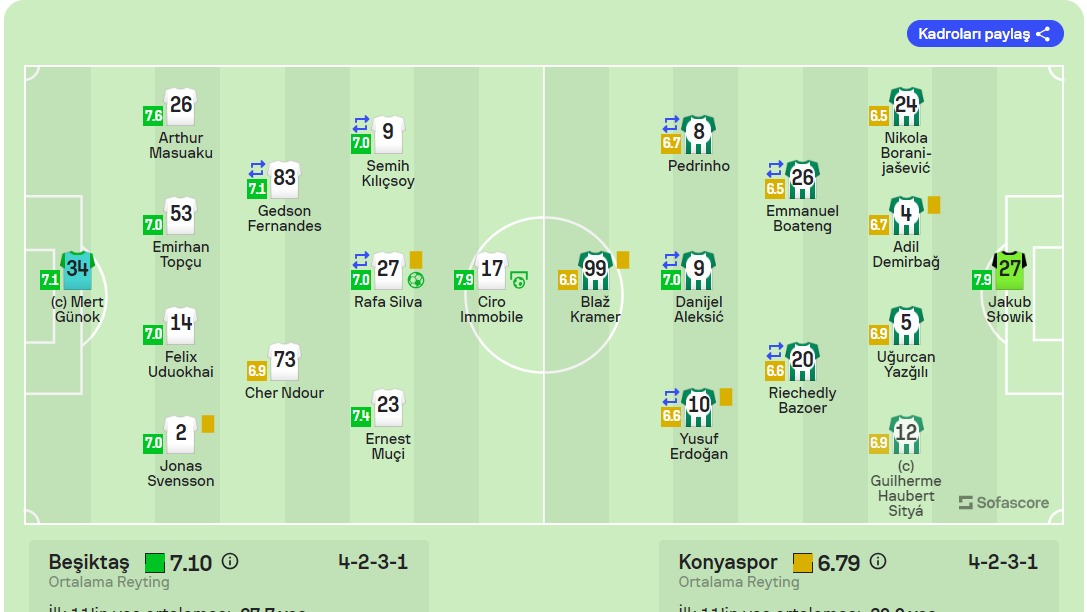This screenshot has height=612, width=1087.
Task: Click Jonas Svensson's yellow card icon
Action: [x=208, y=424]
